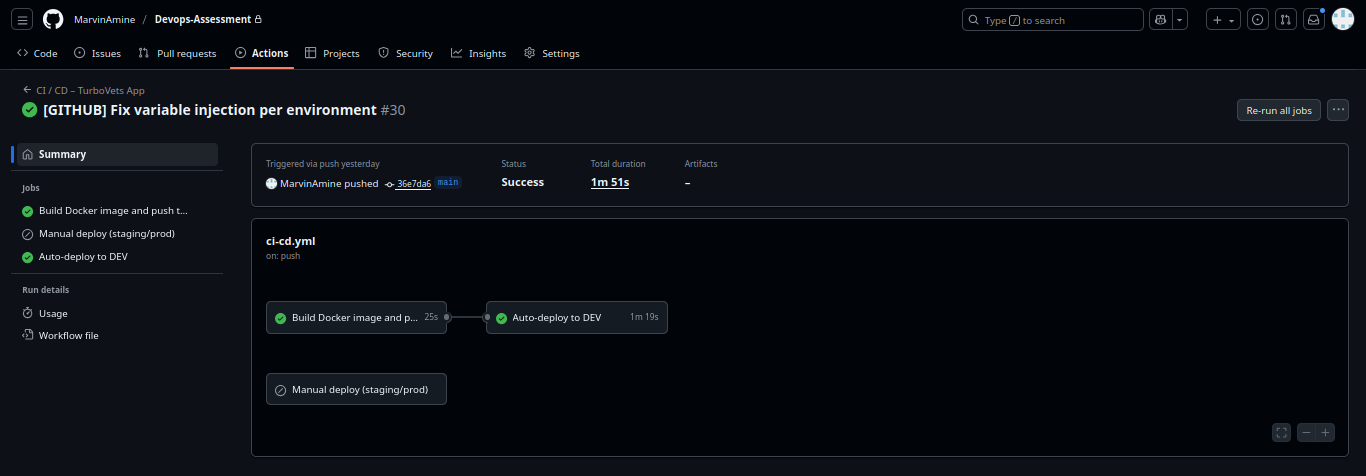
Task: Switch to the Projects tab
Action: pyautogui.click(x=332, y=53)
